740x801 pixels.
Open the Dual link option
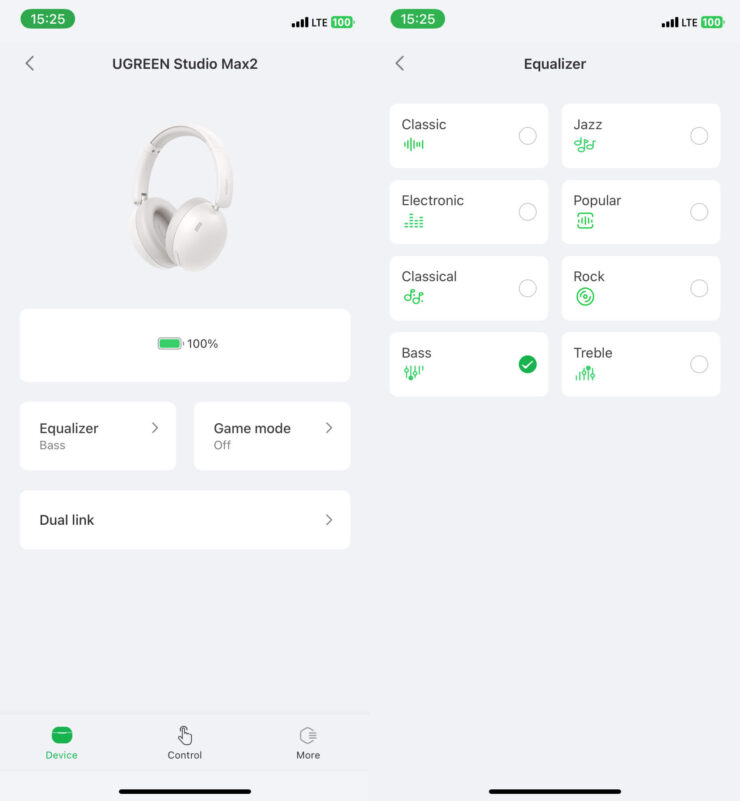(x=185, y=520)
